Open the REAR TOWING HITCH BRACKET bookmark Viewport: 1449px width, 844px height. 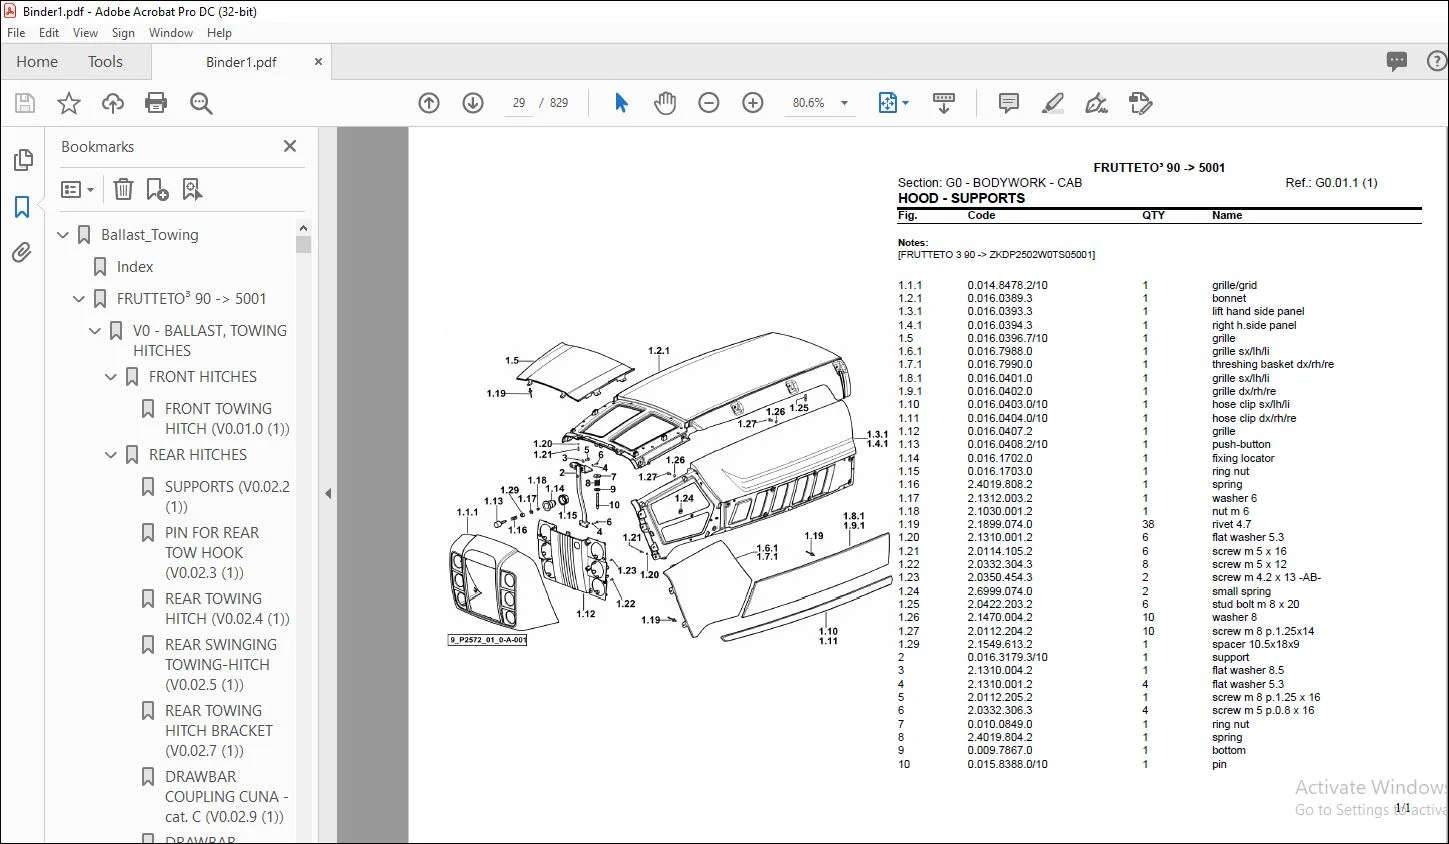[219, 731]
